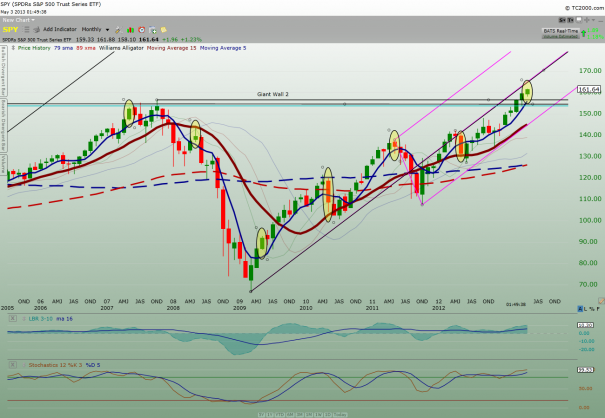The height and width of the screenshot is (418, 605).
Task: Click the Price History indicator label
Action: tap(34, 48)
